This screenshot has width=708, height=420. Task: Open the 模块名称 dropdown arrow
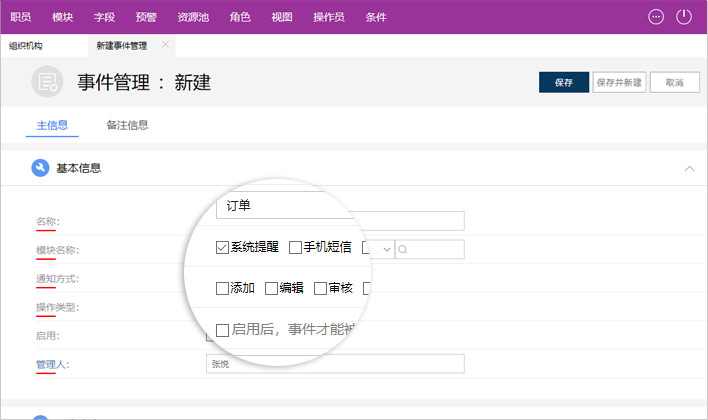(385, 249)
